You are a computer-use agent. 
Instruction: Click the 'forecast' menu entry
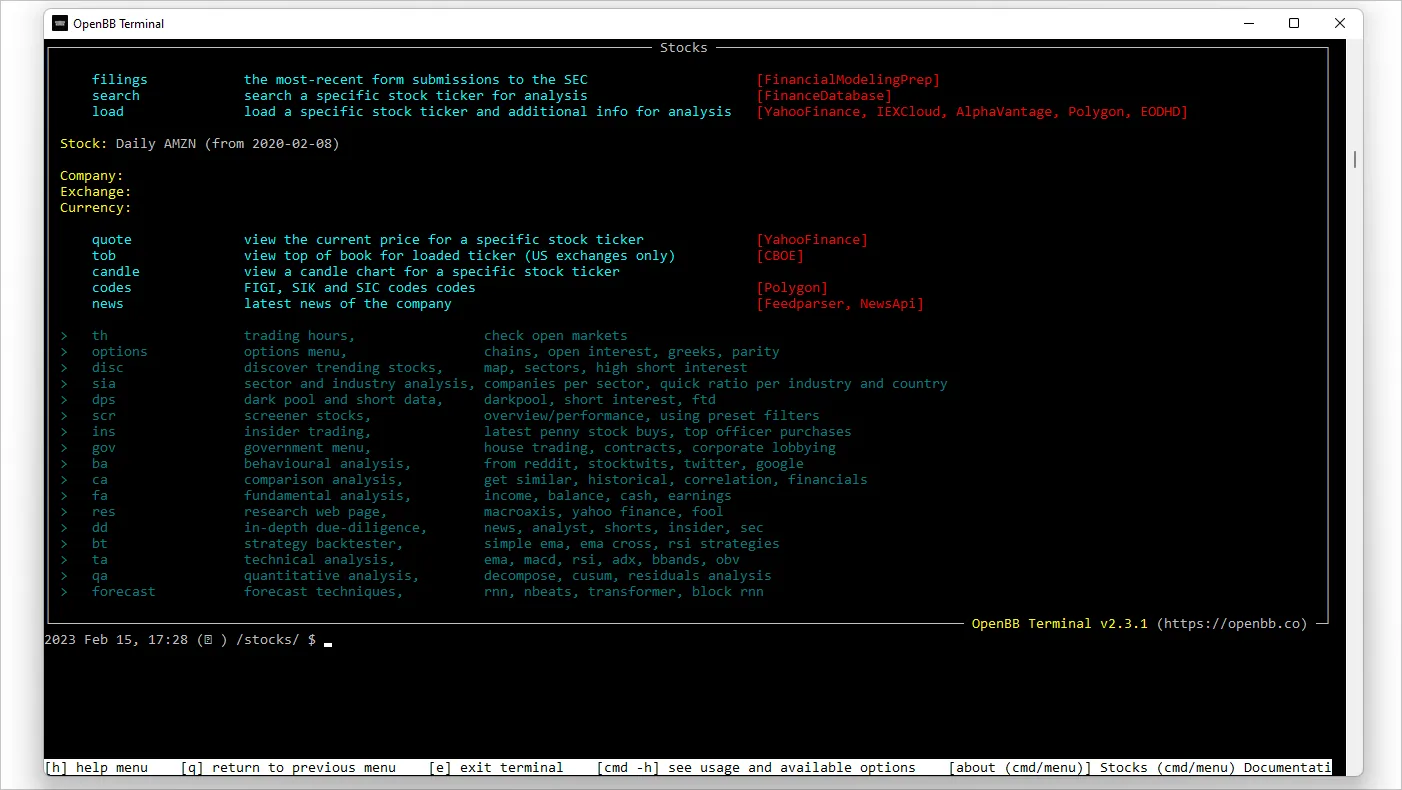tap(124, 592)
